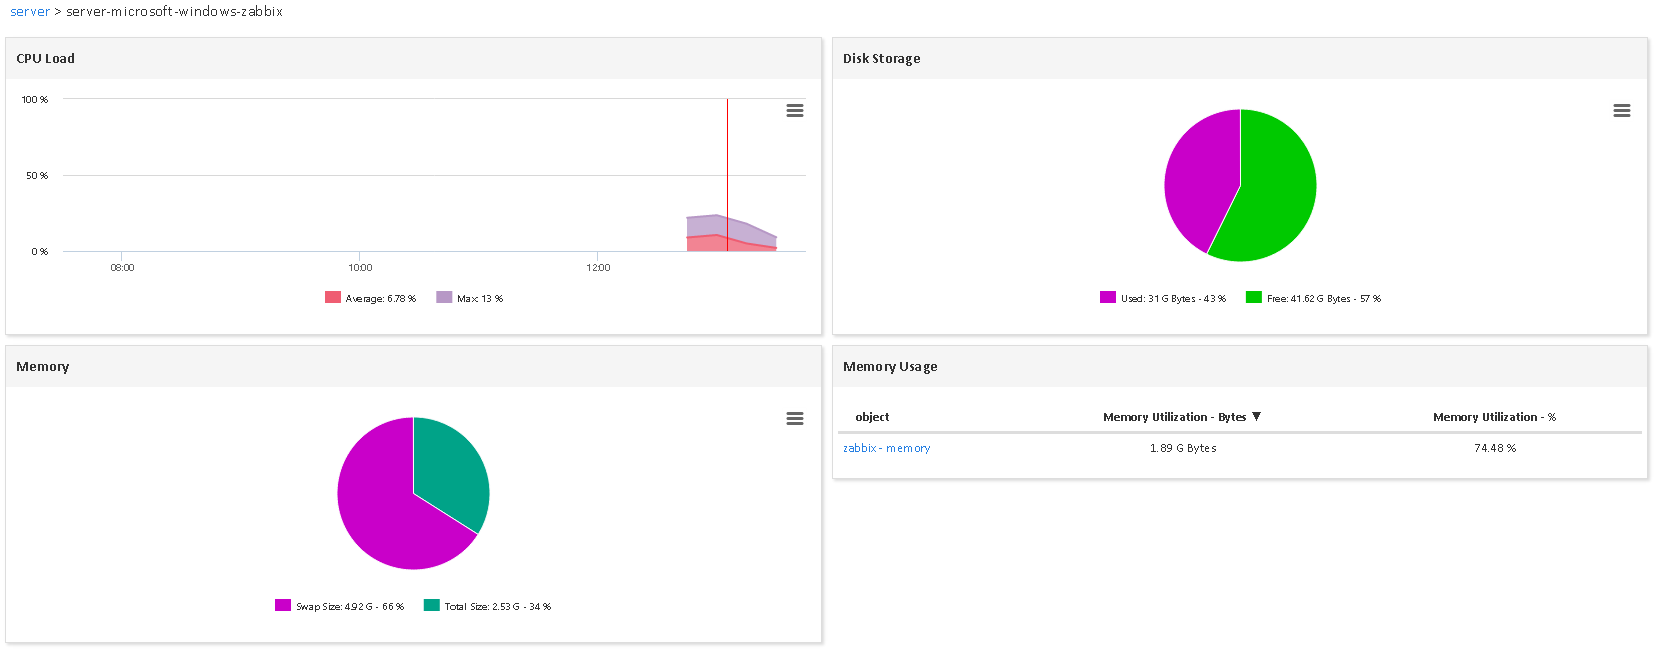1657x650 pixels.
Task: Toggle the Max 13 % legend swatch
Action: tap(444, 297)
